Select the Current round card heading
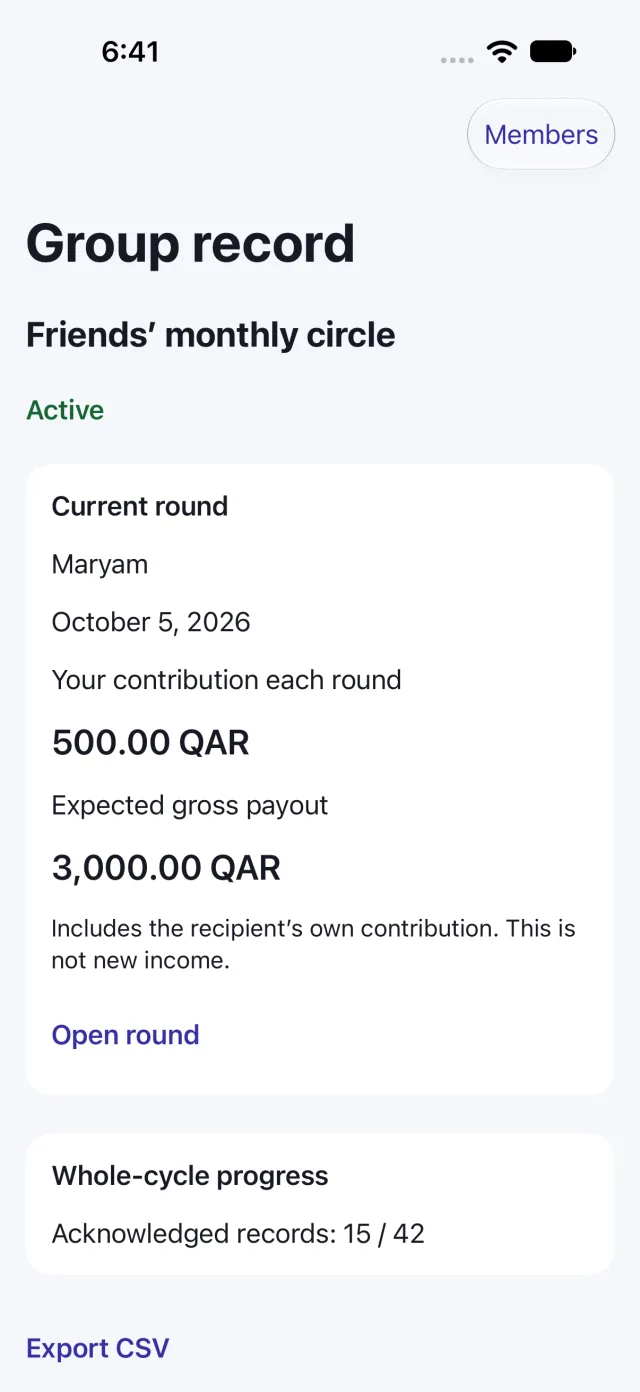The image size is (640, 1392). click(140, 506)
